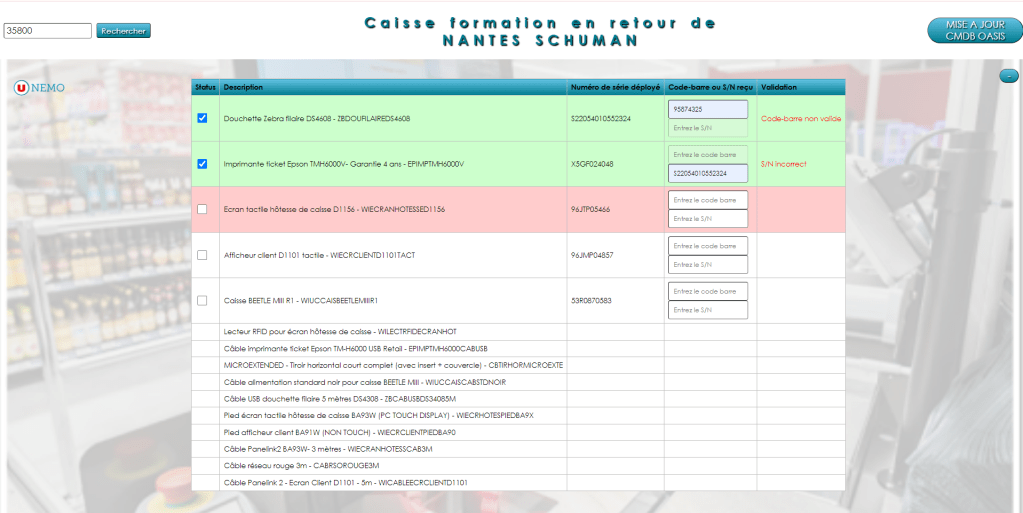Click the empty barcode field for Imprimante Epson row
Image resolution: width=1023 pixels, height=513 pixels.
[x=707, y=155]
